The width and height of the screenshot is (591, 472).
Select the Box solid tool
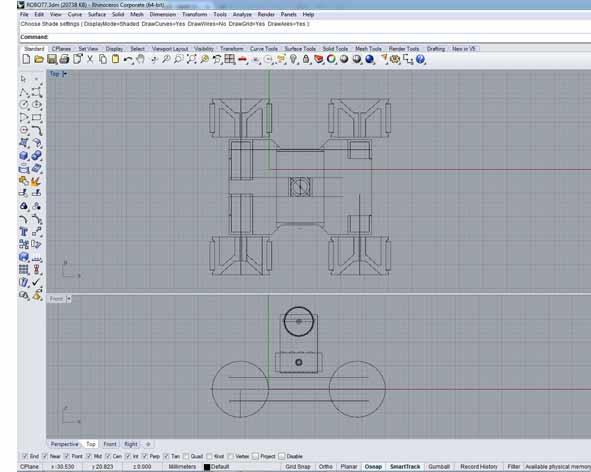click(24, 156)
